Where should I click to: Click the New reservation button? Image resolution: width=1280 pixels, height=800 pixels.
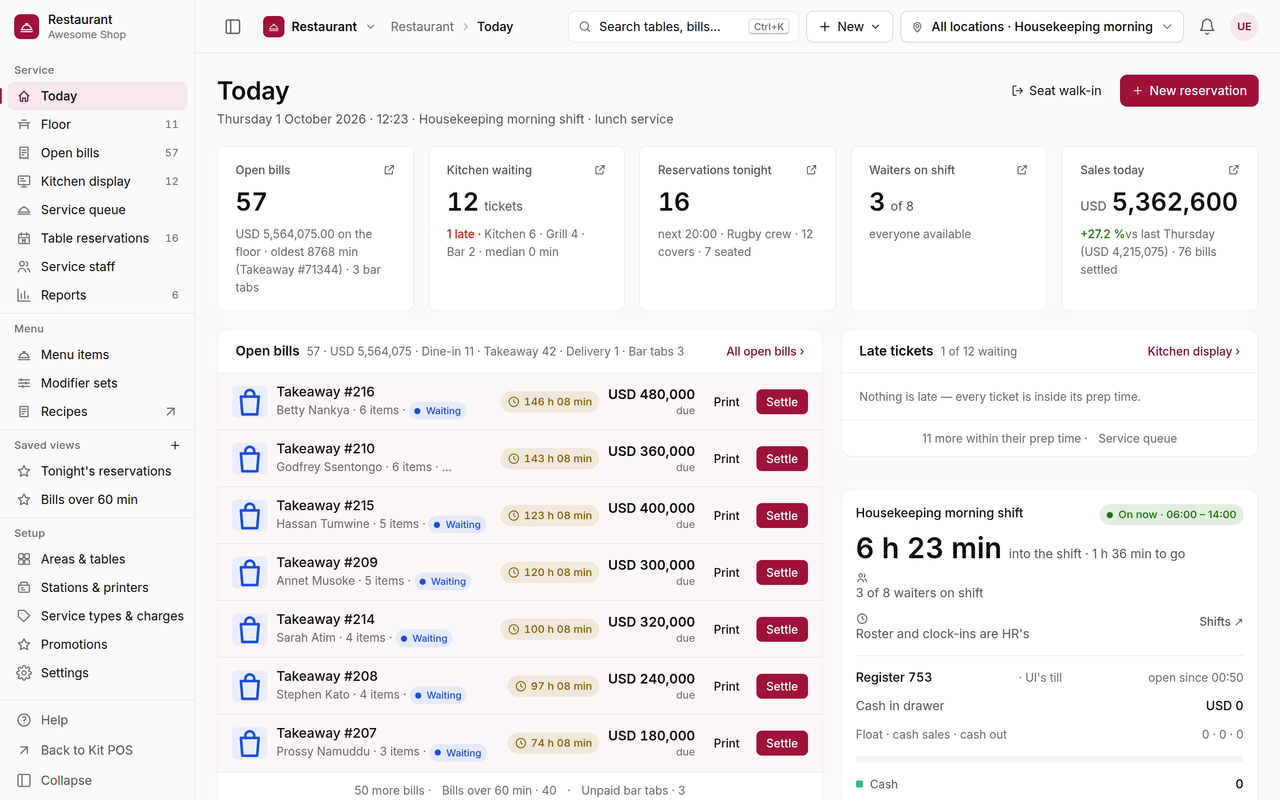click(x=1189, y=90)
